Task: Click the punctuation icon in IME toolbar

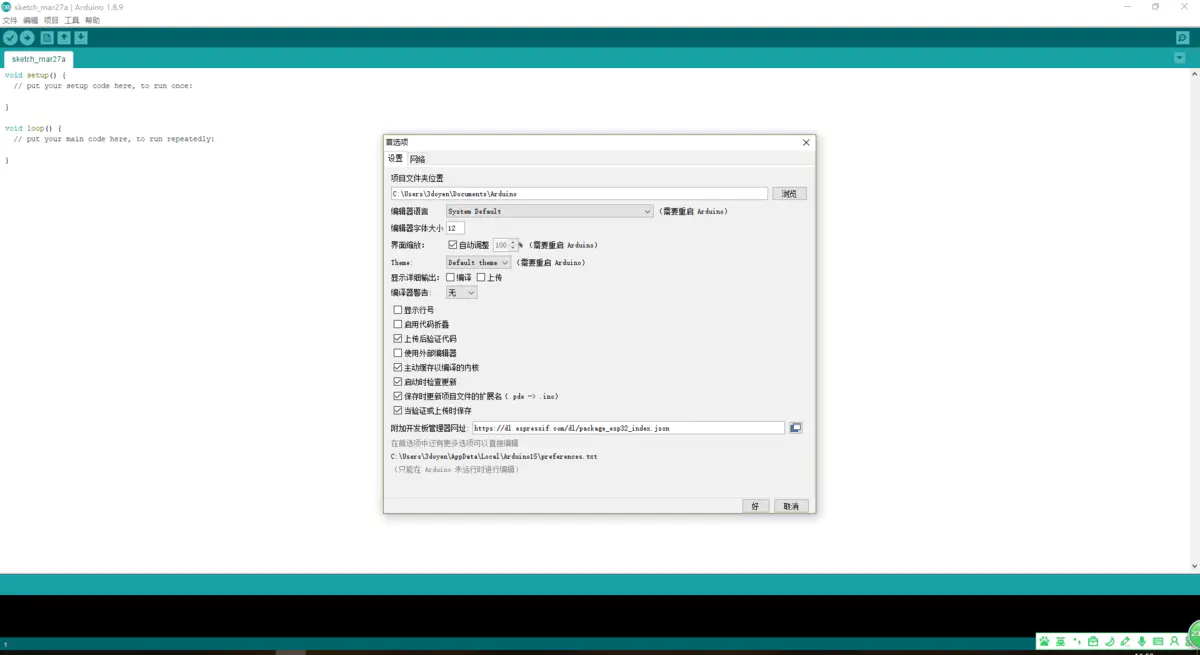Action: tap(1077, 641)
